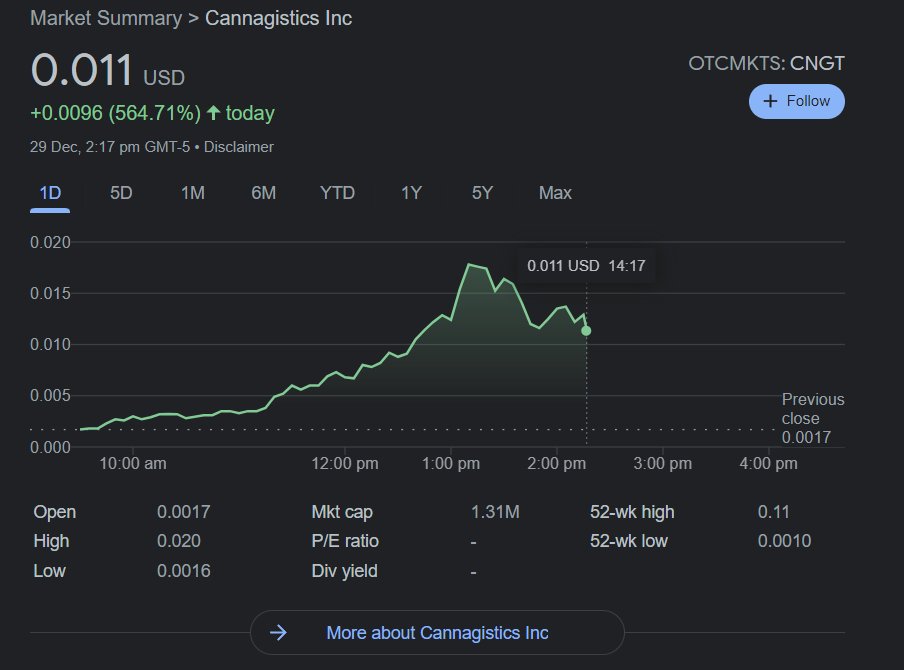
Task: Open the Cannagistics Inc title link
Action: 278,18
